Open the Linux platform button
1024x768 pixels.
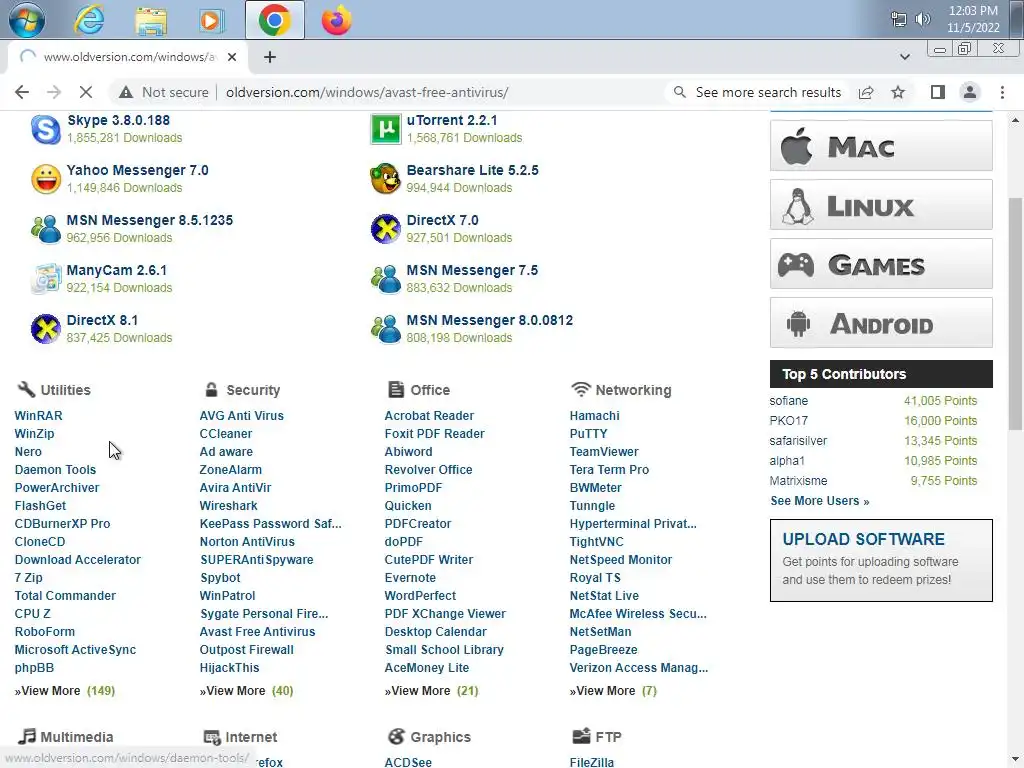click(x=881, y=204)
